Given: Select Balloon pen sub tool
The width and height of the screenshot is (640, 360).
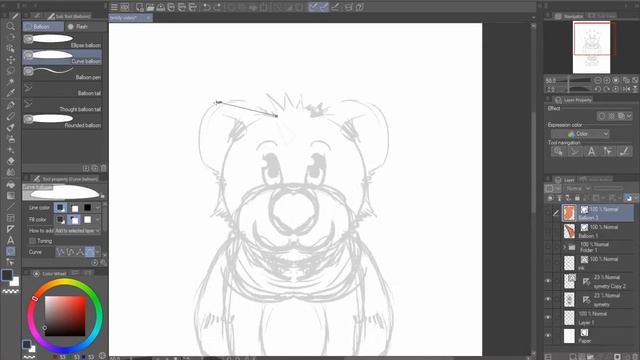Looking at the screenshot, I should (62, 72).
